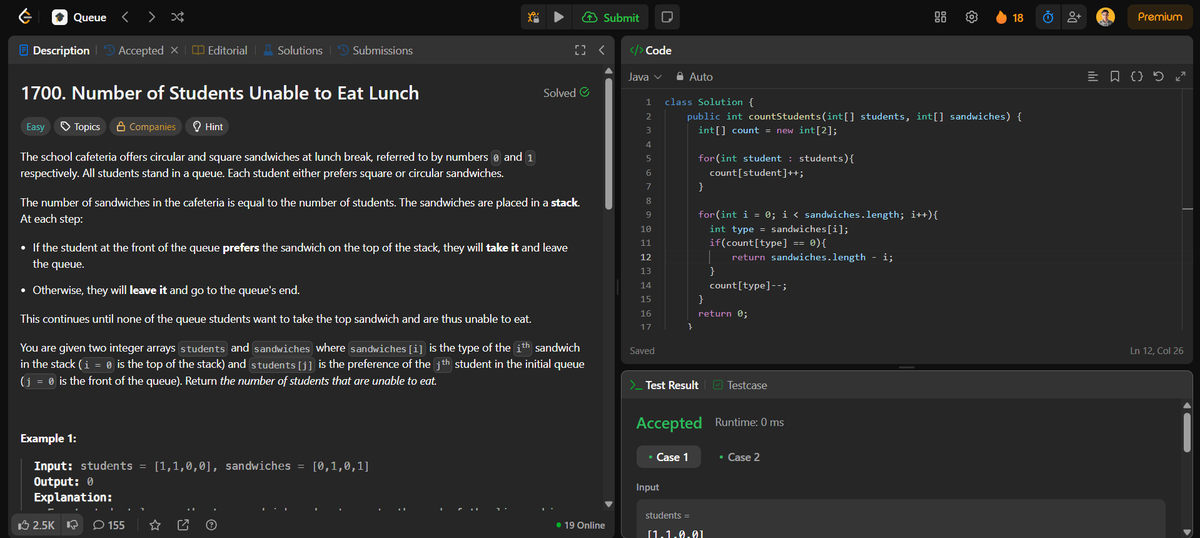This screenshot has height=538, width=1200.
Task: Invite a collaborator with add-person icon
Action: (x=1075, y=17)
